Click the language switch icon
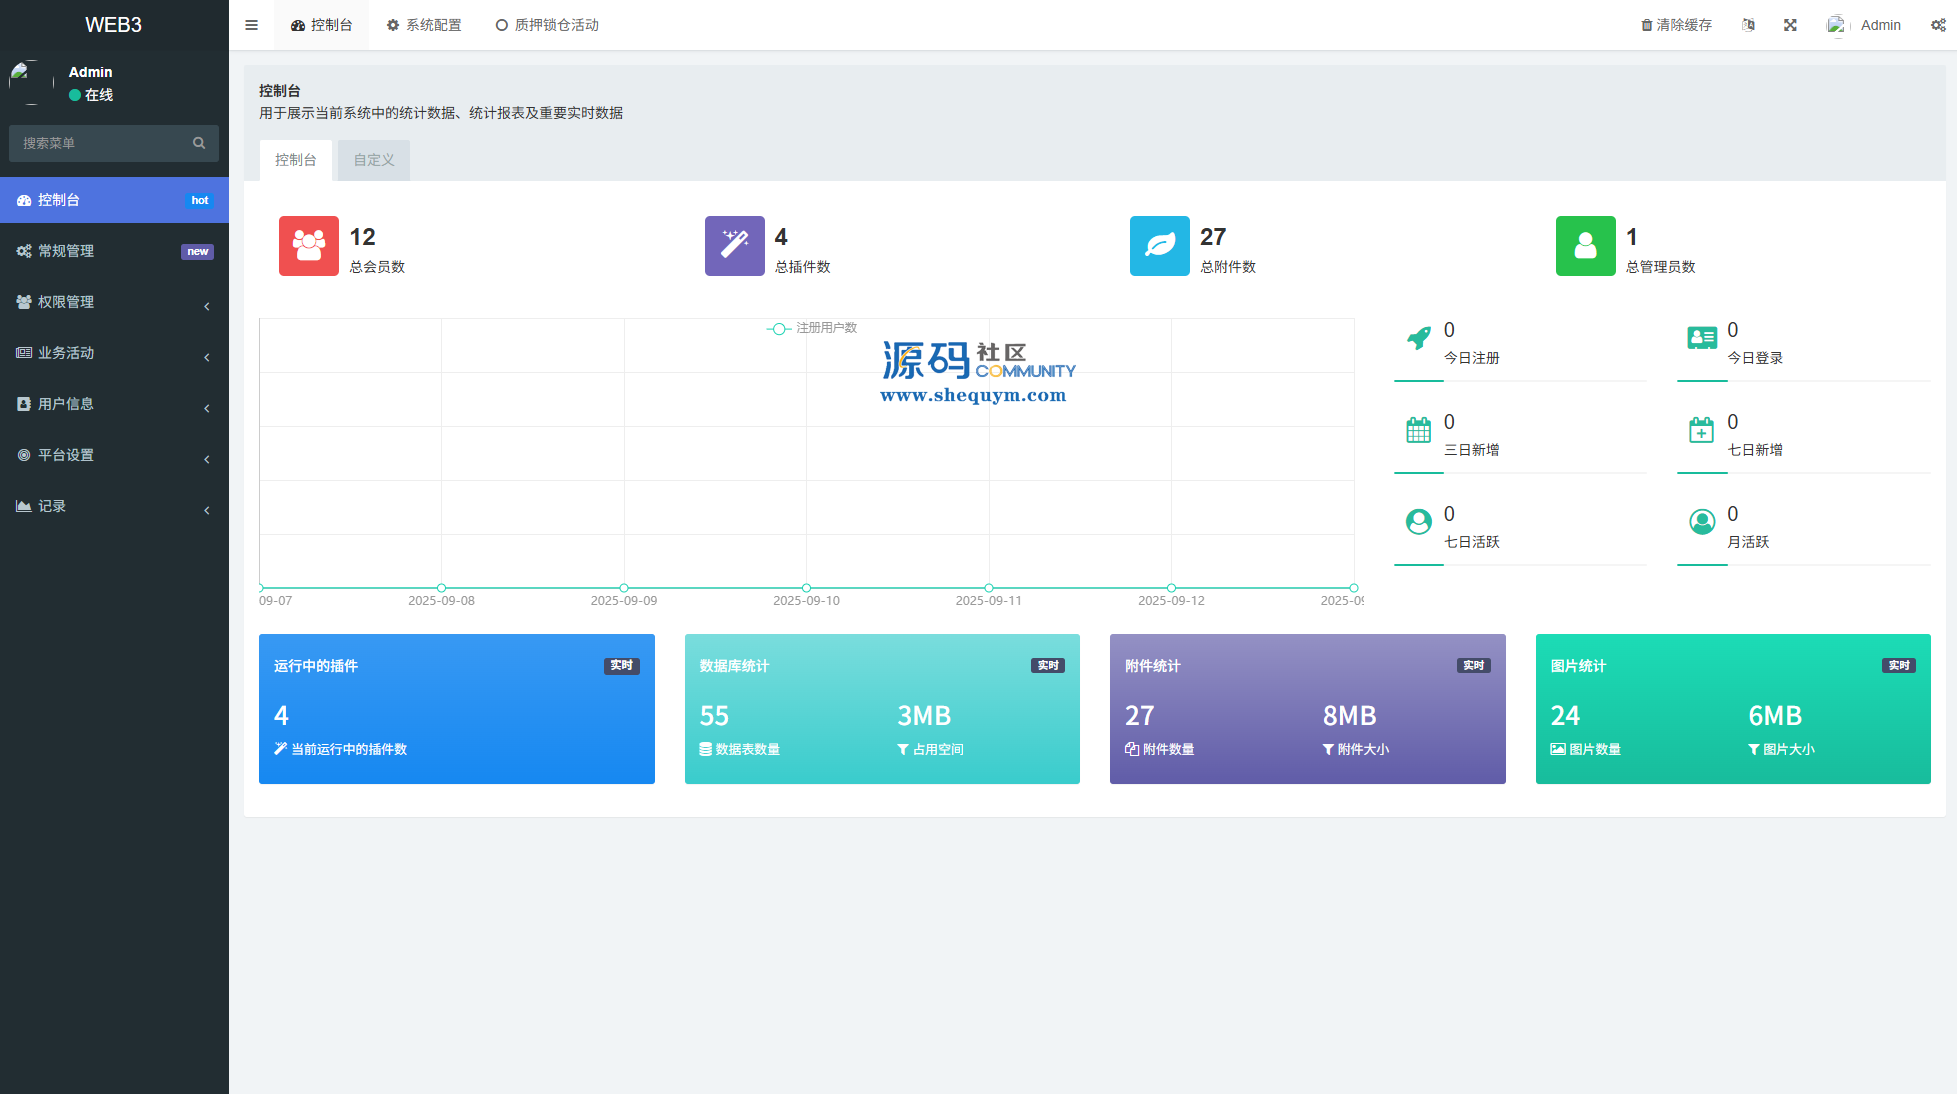The width and height of the screenshot is (1957, 1094). 1748,25
